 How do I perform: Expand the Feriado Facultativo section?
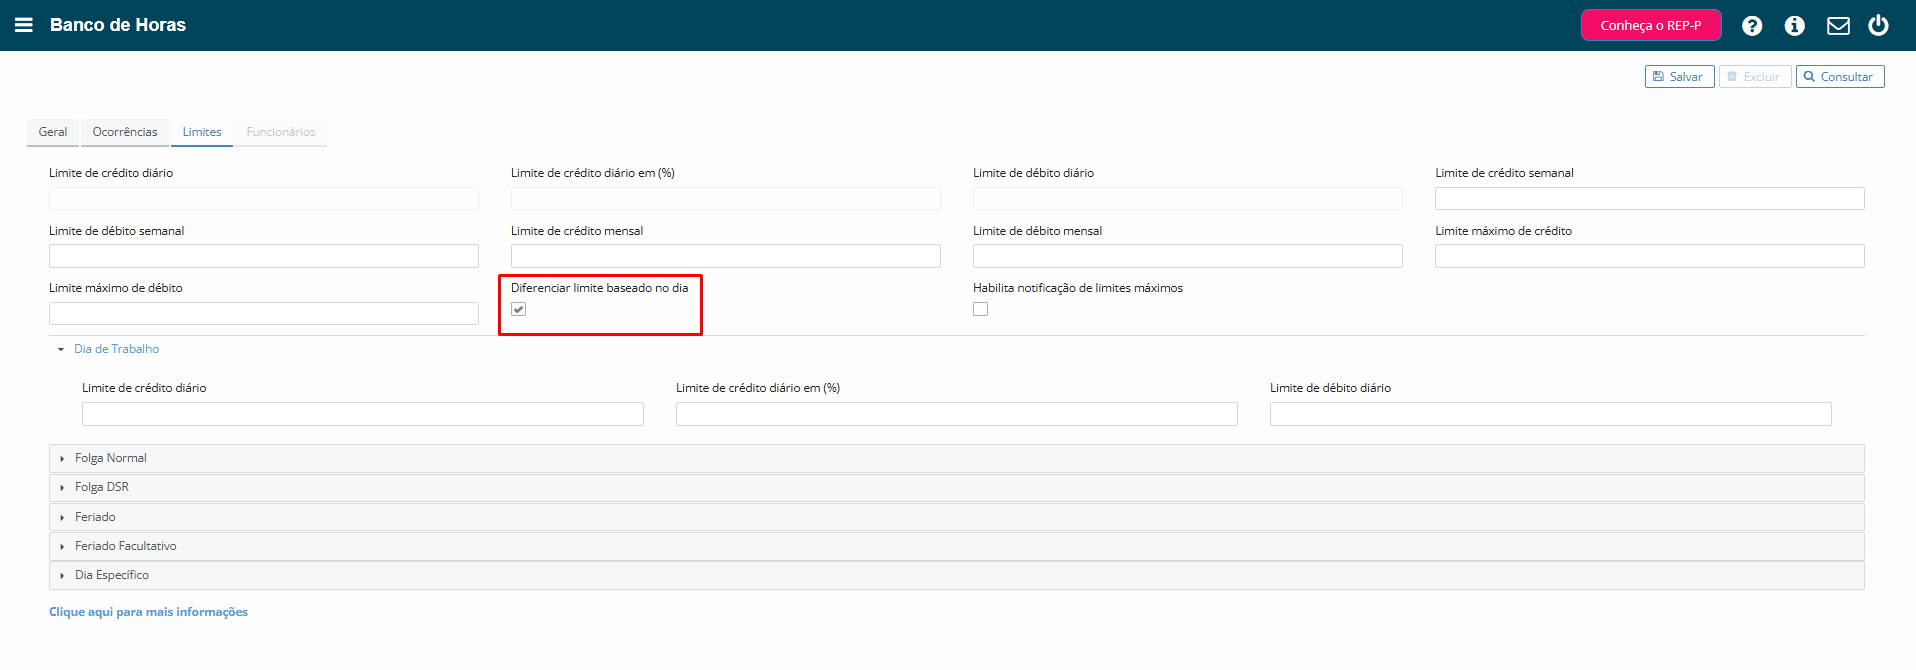957,546
